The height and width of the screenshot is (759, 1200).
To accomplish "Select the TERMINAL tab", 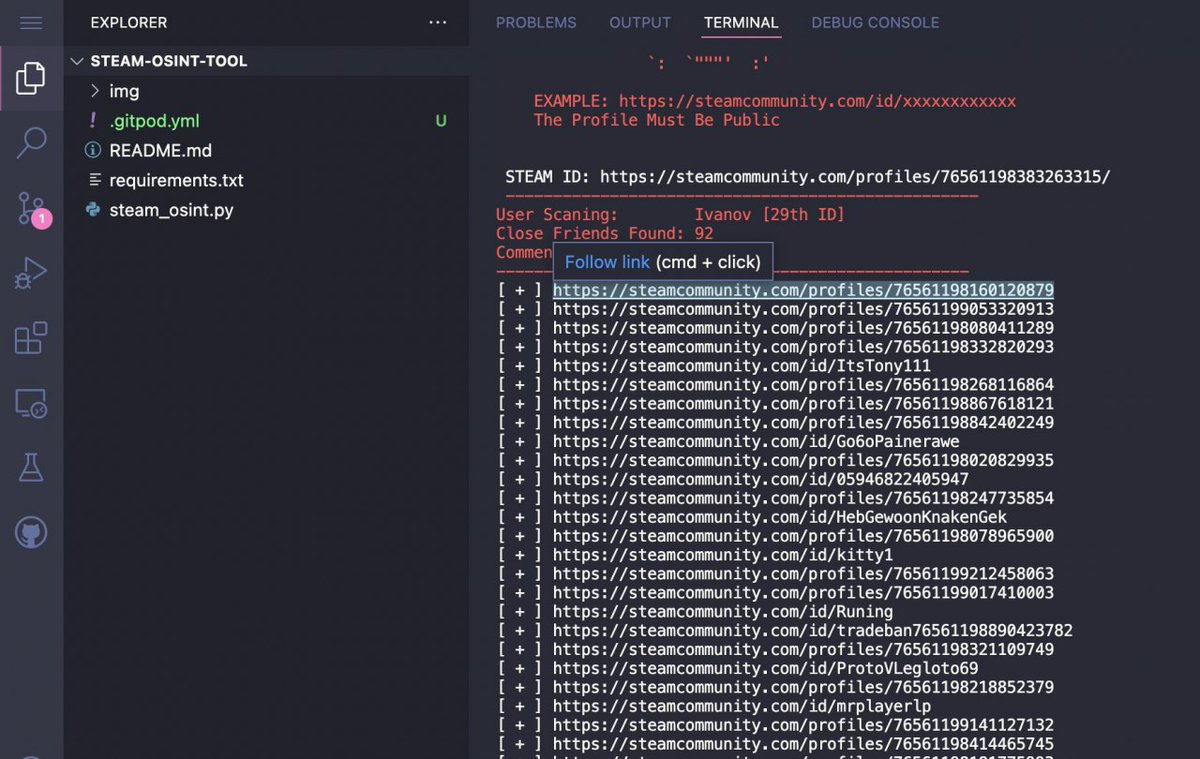I will (x=741, y=22).
